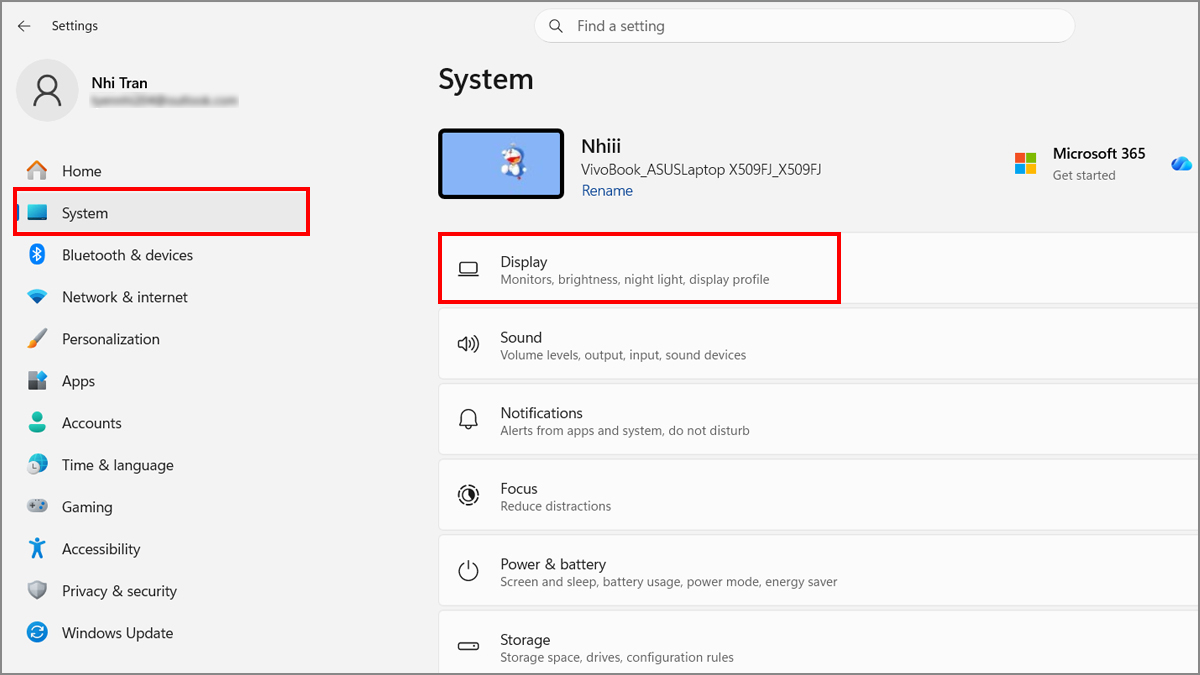The height and width of the screenshot is (675, 1200).
Task: Open Accessibility settings in sidebar
Action: [x=162, y=549]
